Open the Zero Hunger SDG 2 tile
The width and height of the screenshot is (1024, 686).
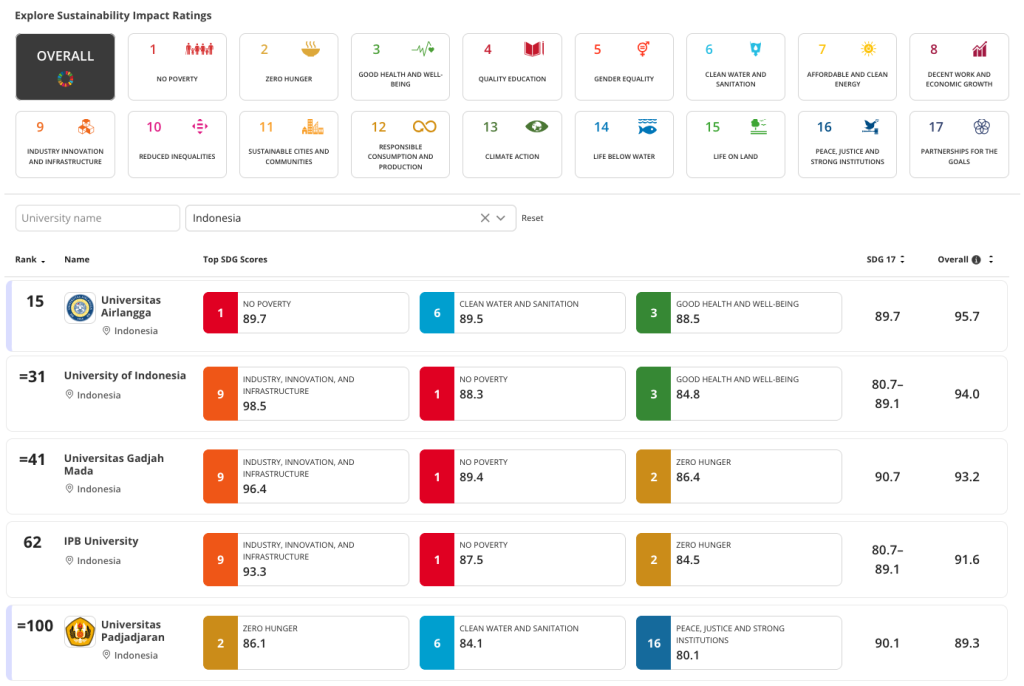[289, 67]
